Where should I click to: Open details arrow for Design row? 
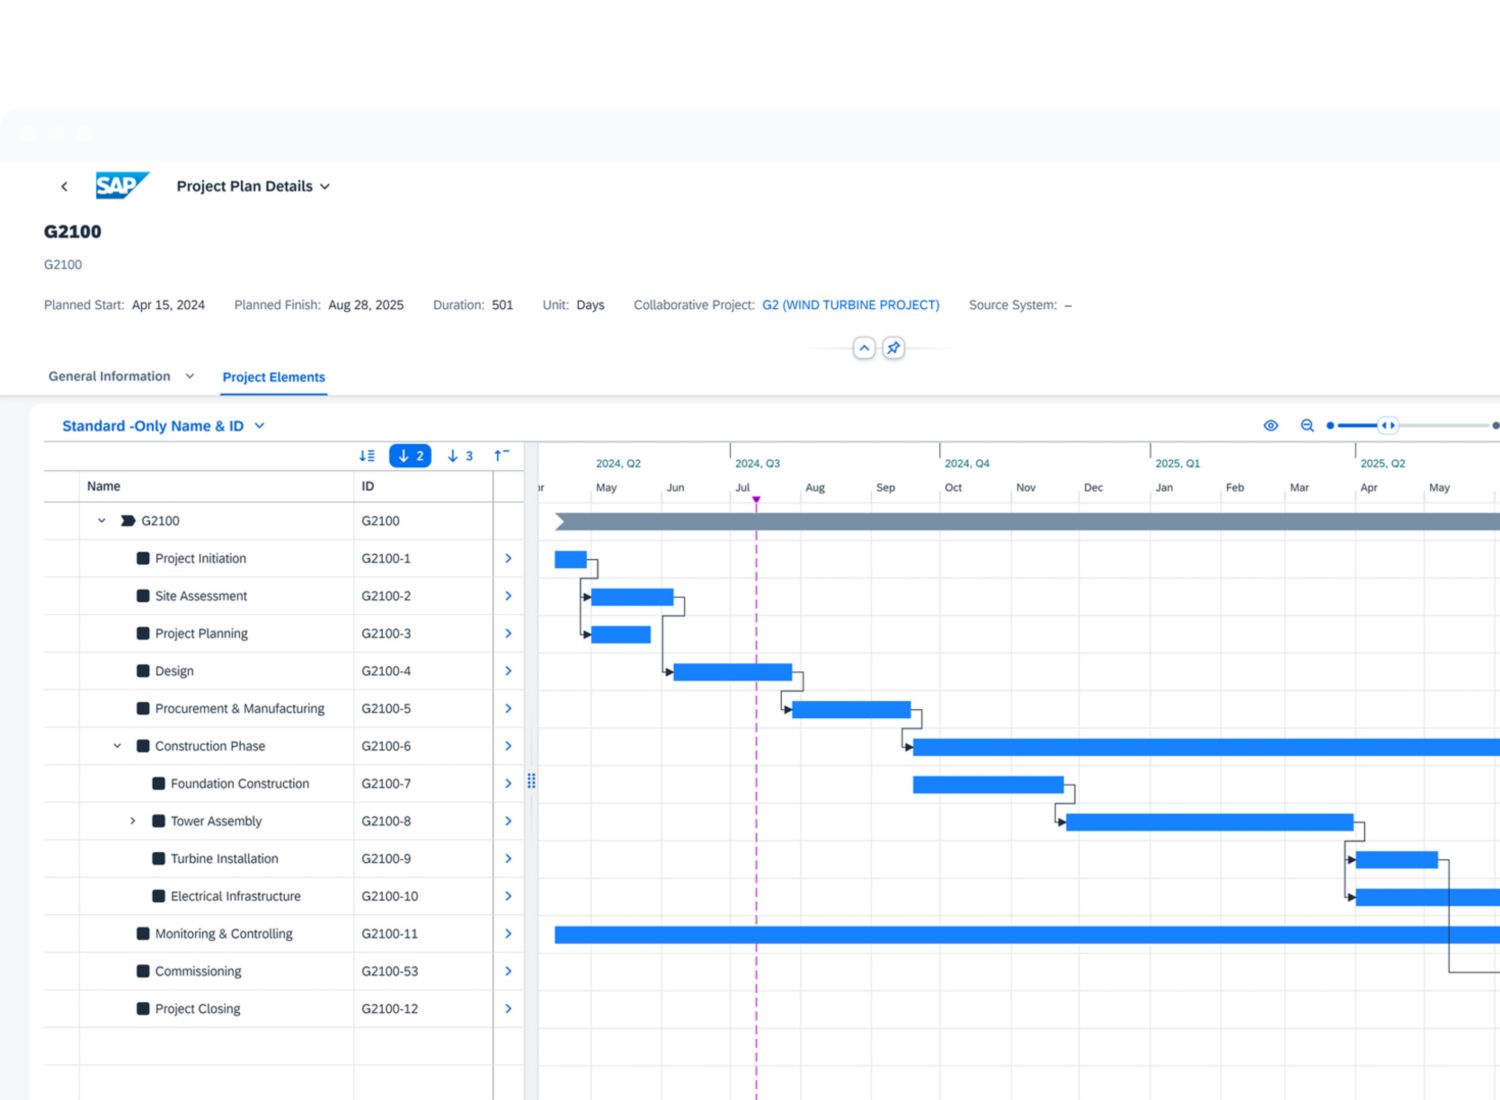click(508, 671)
